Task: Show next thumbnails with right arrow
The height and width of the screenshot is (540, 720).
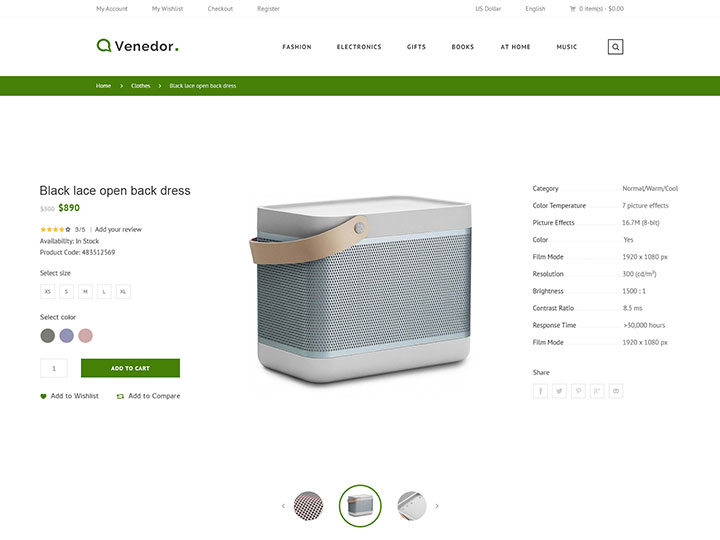Action: pyautogui.click(x=437, y=506)
